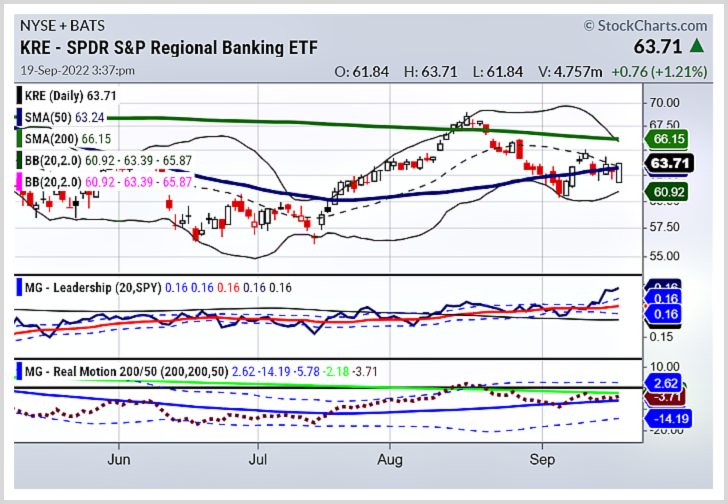Click the green 60.92 lower band tag
The height and width of the screenshot is (504, 728).
[666, 192]
